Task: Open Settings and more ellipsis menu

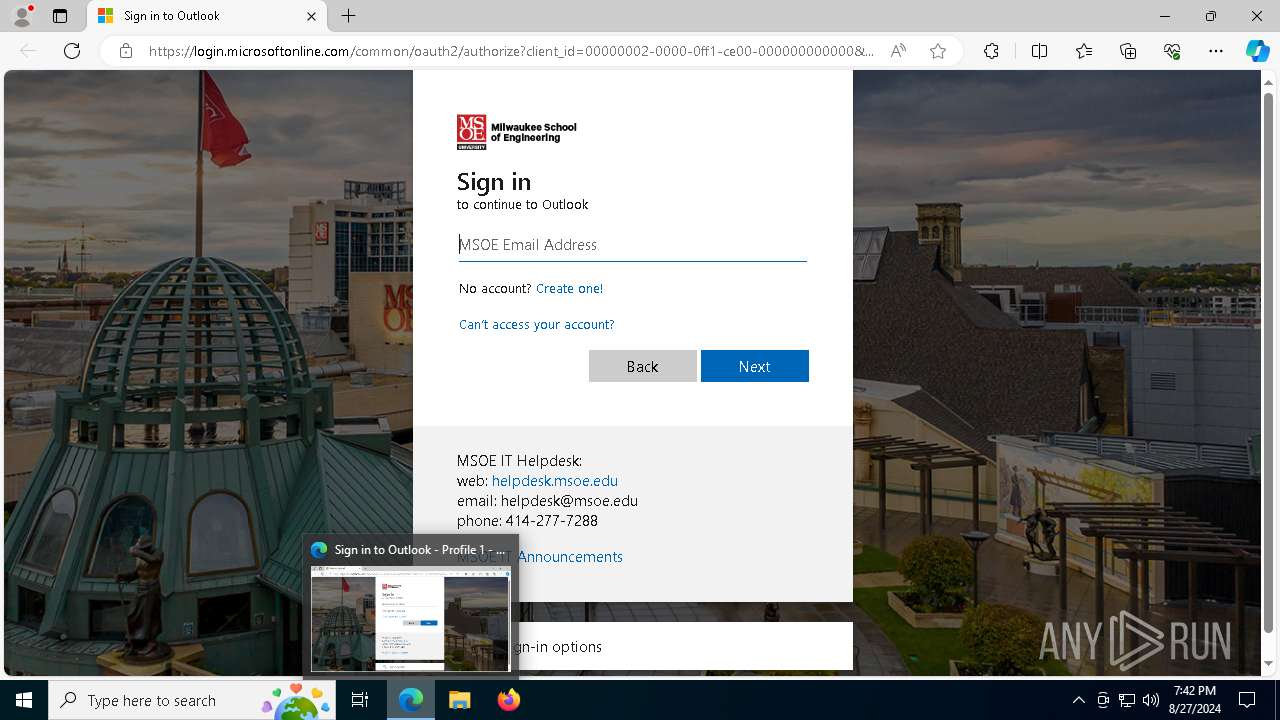Action: click(x=1216, y=51)
